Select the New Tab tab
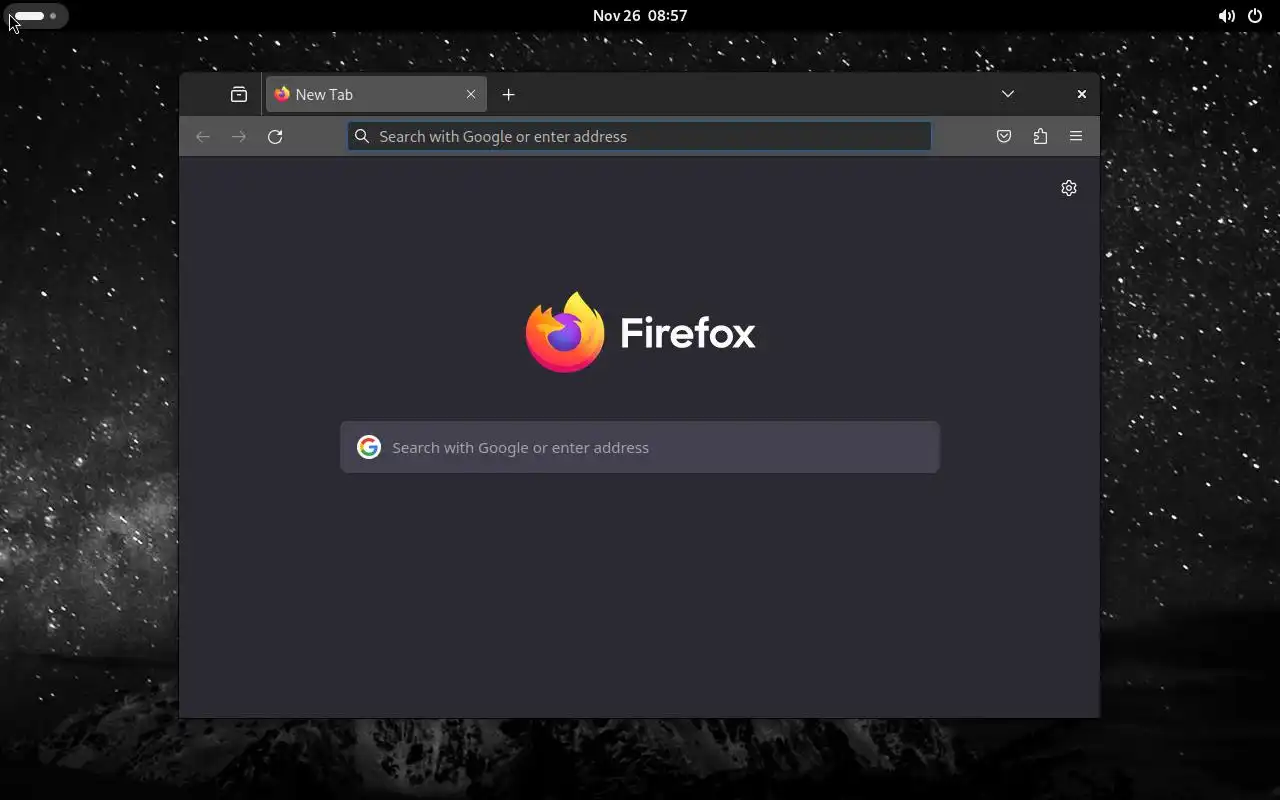Viewport: 1280px width, 800px height. tap(376, 94)
